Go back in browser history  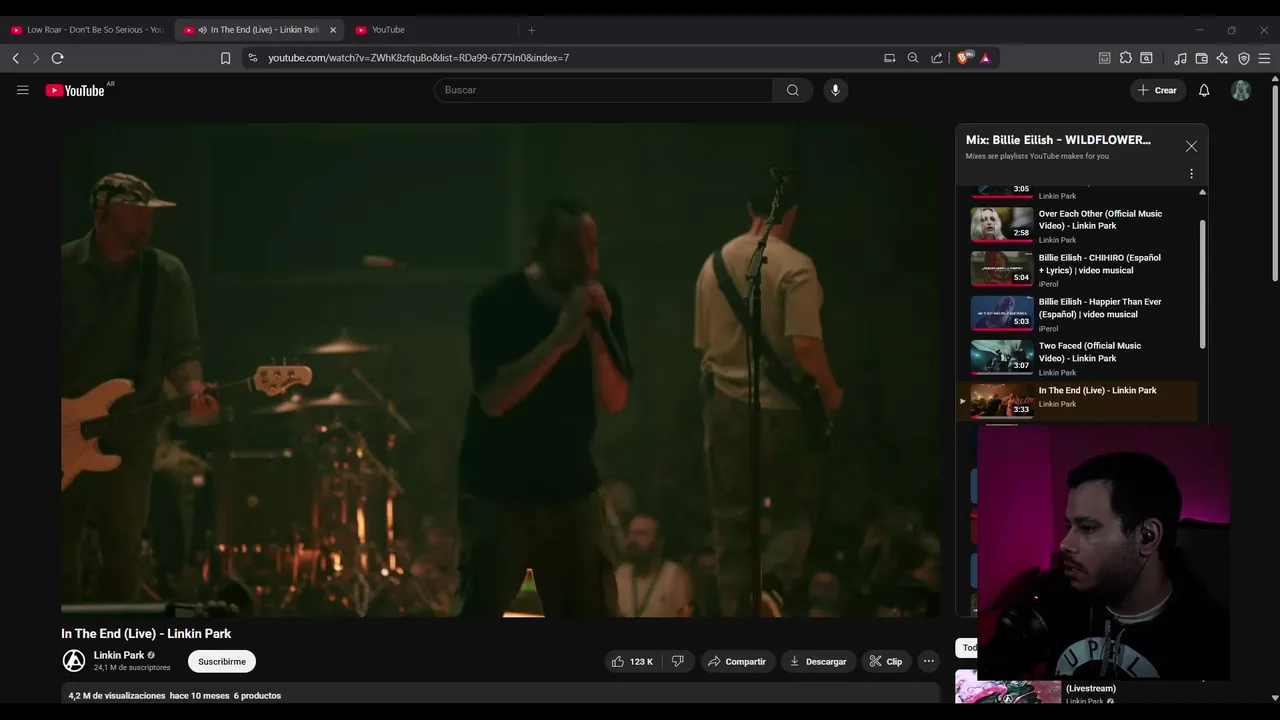pos(16,58)
